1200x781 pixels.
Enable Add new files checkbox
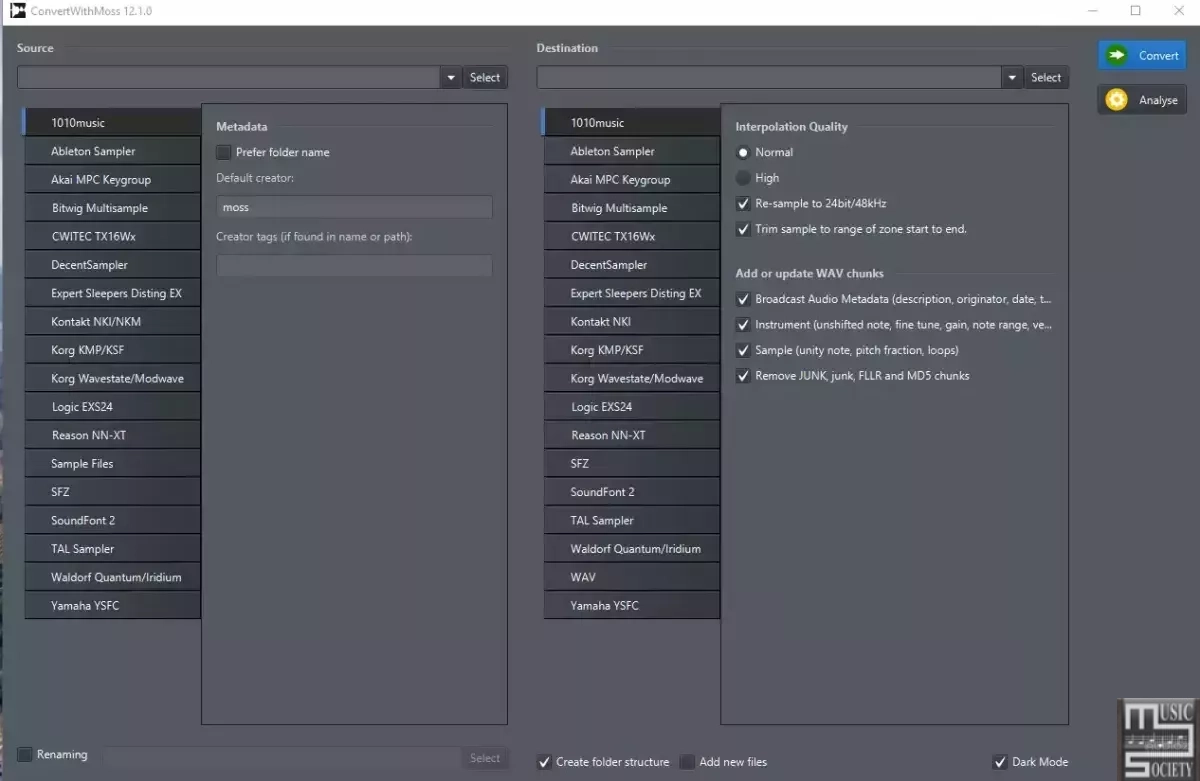point(687,762)
